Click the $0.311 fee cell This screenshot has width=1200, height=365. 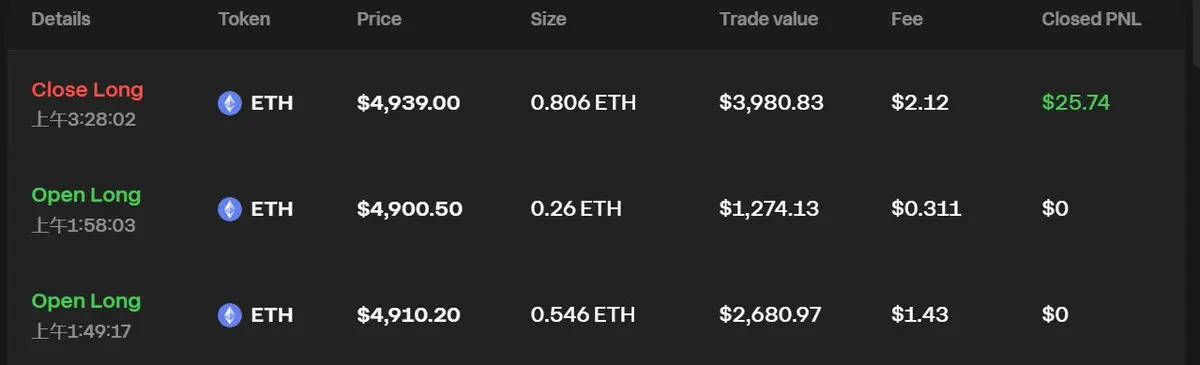coord(926,209)
